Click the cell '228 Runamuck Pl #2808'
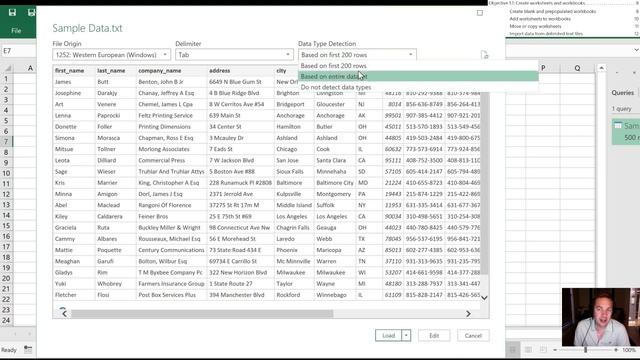The image size is (640, 360). click(240, 183)
